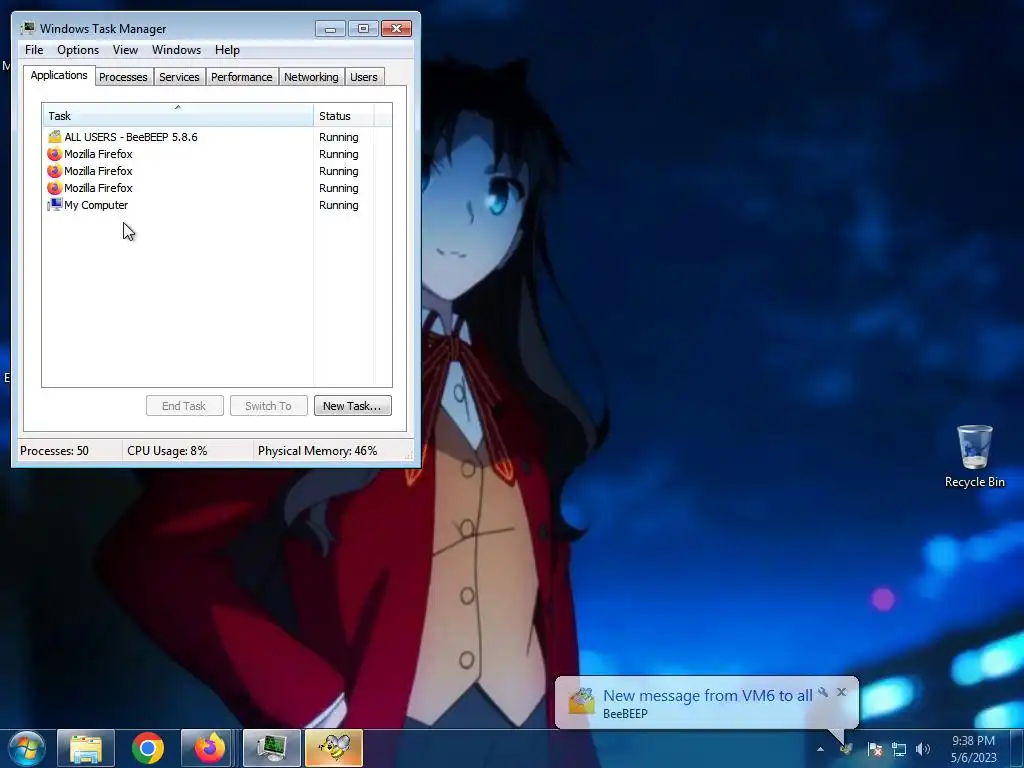The width and height of the screenshot is (1024, 768).
Task: Click the My Computer icon in task list
Action: (54, 205)
